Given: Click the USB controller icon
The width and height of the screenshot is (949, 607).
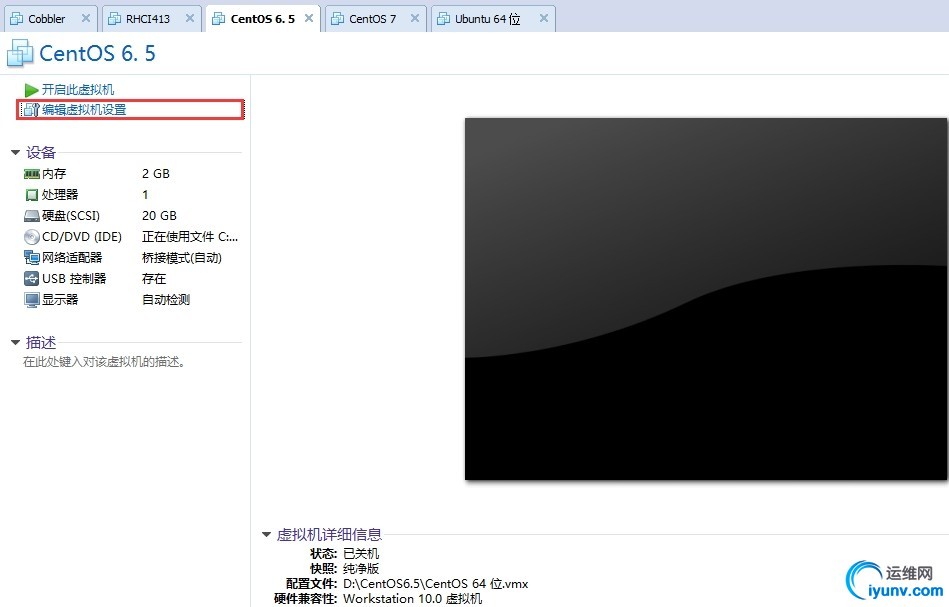Looking at the screenshot, I should coord(31,279).
